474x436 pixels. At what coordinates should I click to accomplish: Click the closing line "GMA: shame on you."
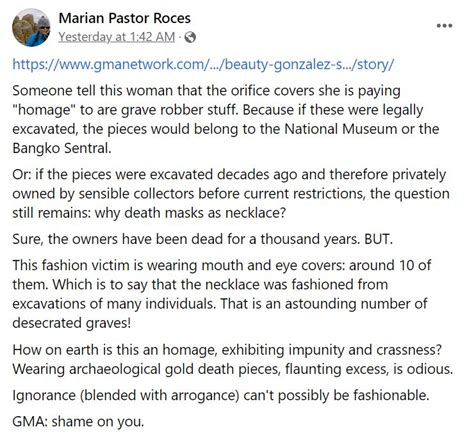pos(78,422)
